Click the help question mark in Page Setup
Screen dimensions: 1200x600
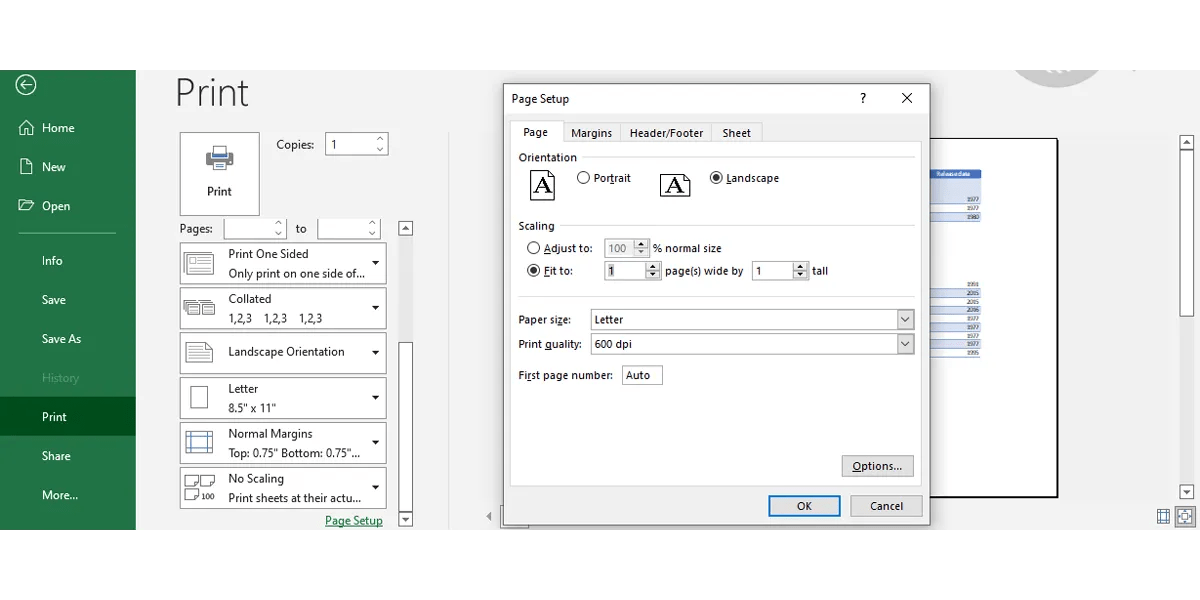point(862,98)
